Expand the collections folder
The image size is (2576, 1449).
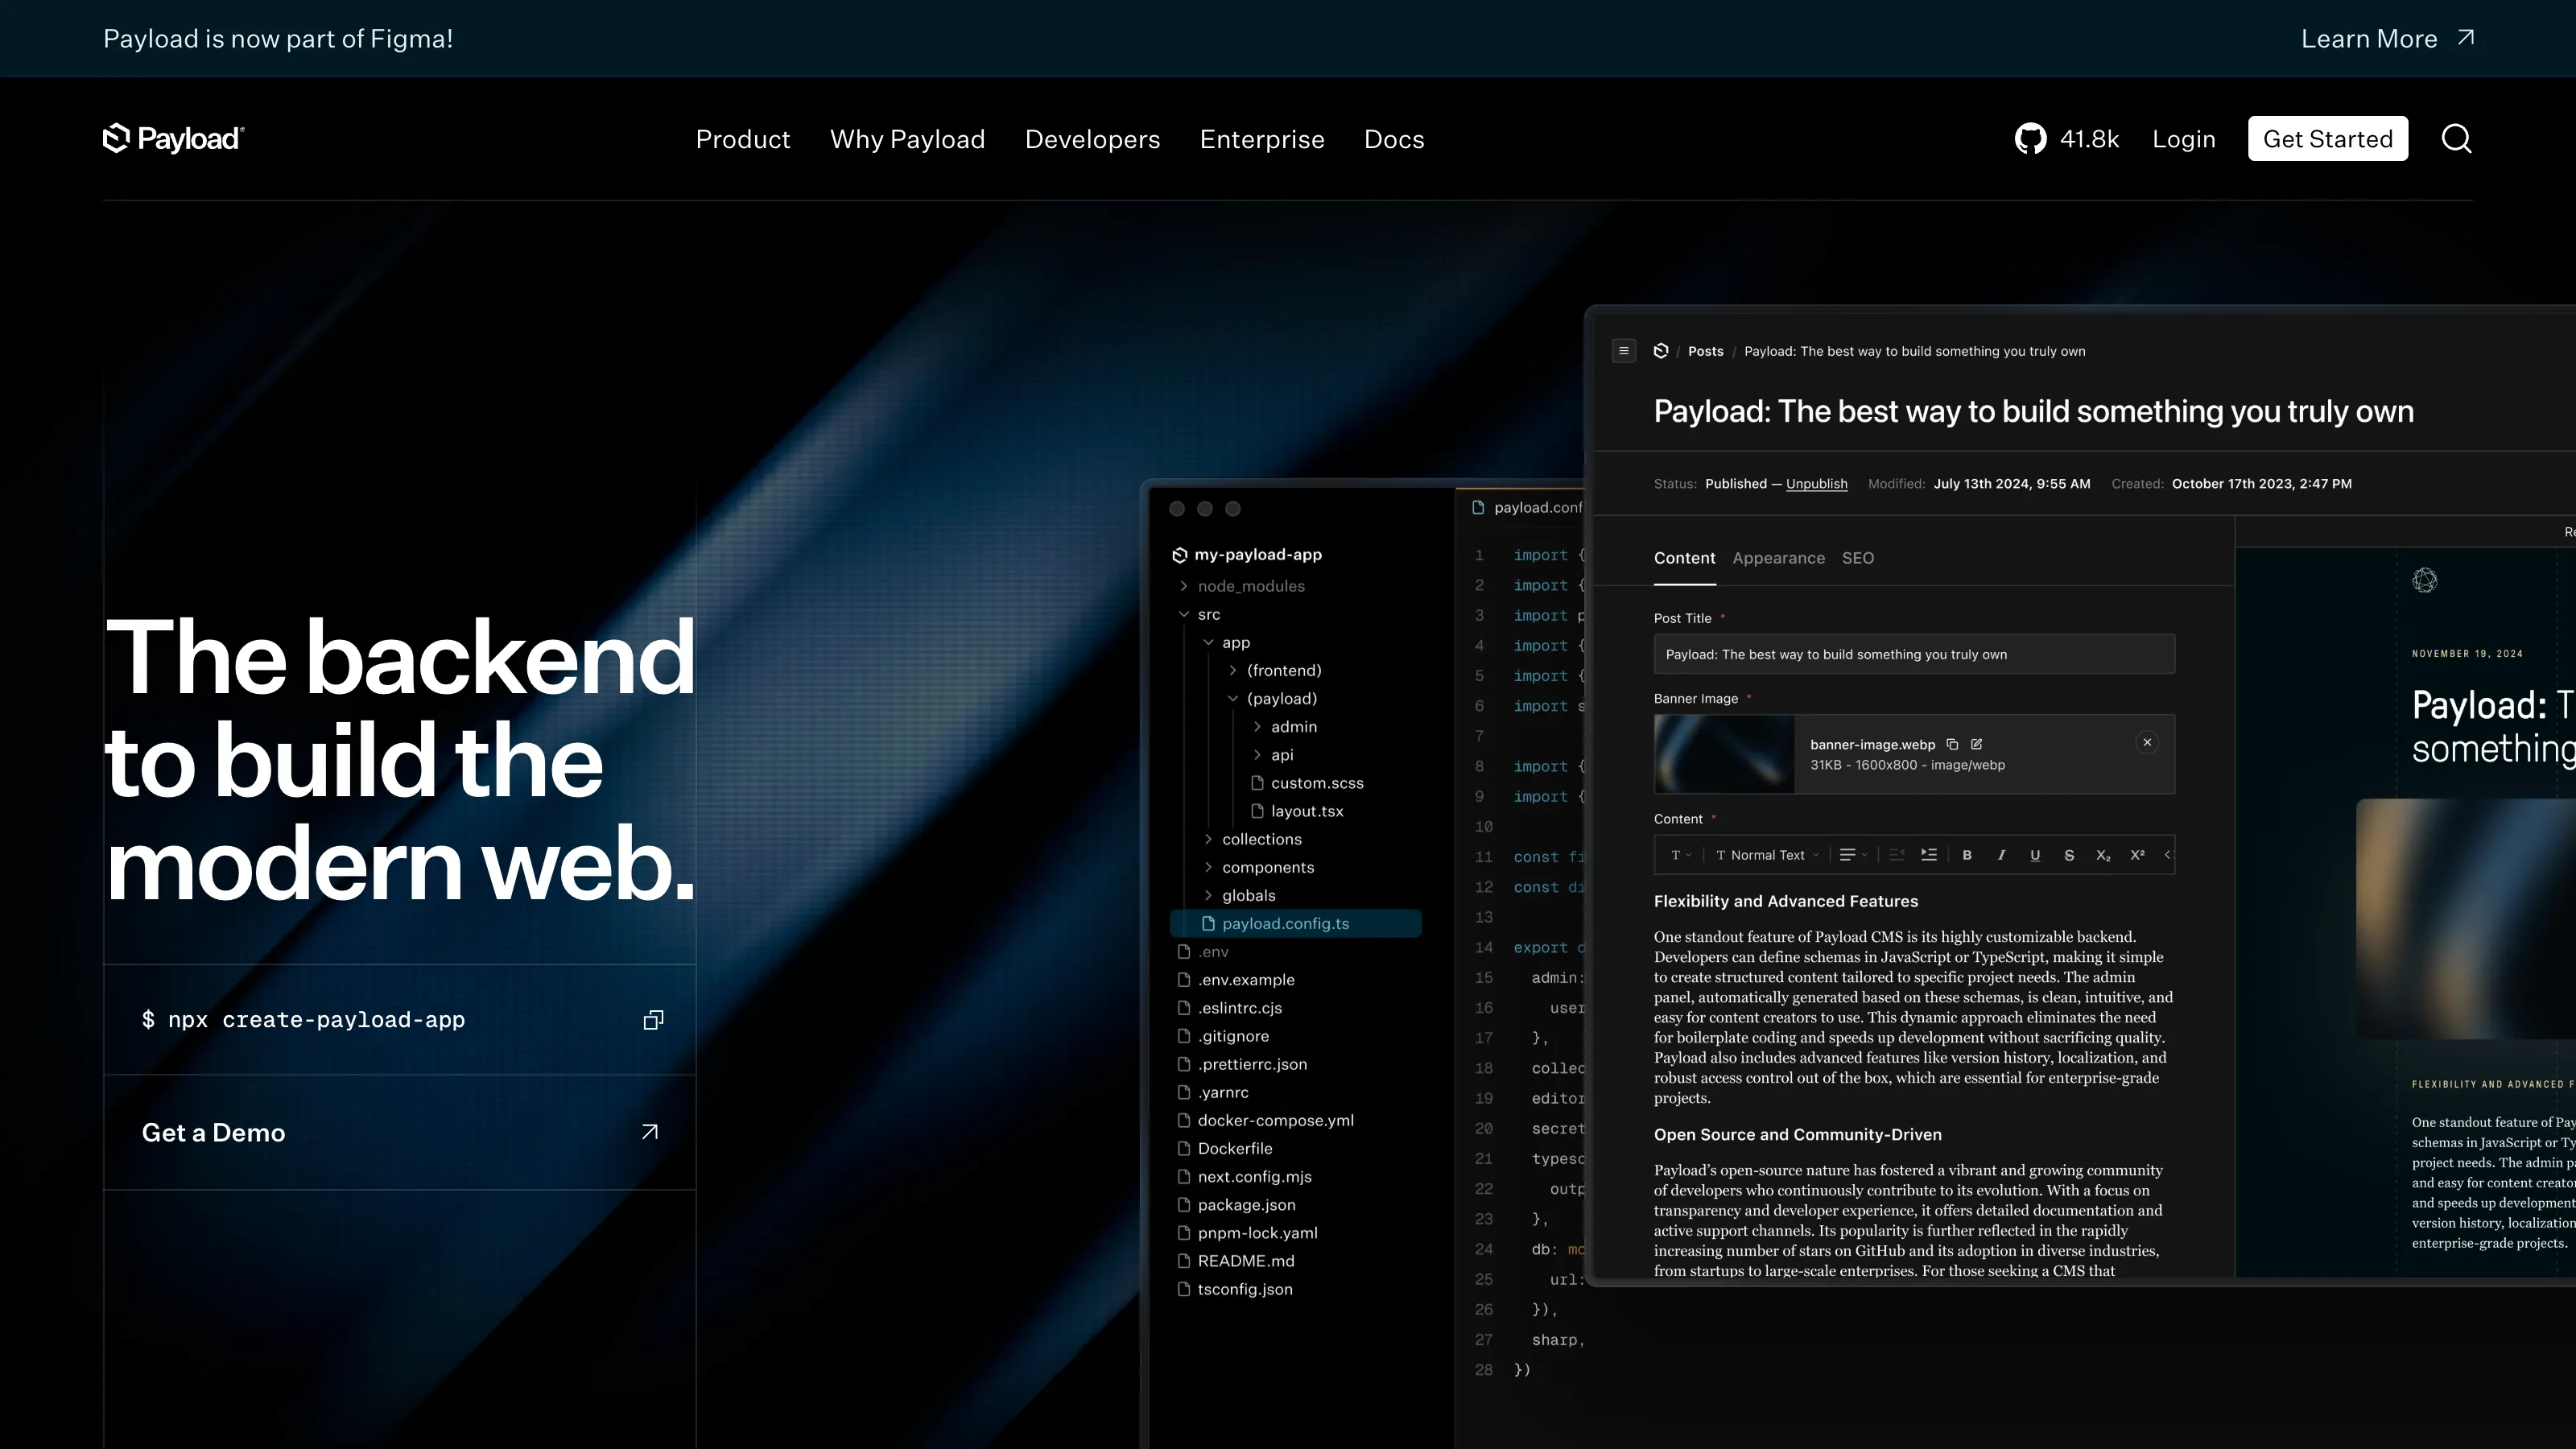(x=1209, y=839)
